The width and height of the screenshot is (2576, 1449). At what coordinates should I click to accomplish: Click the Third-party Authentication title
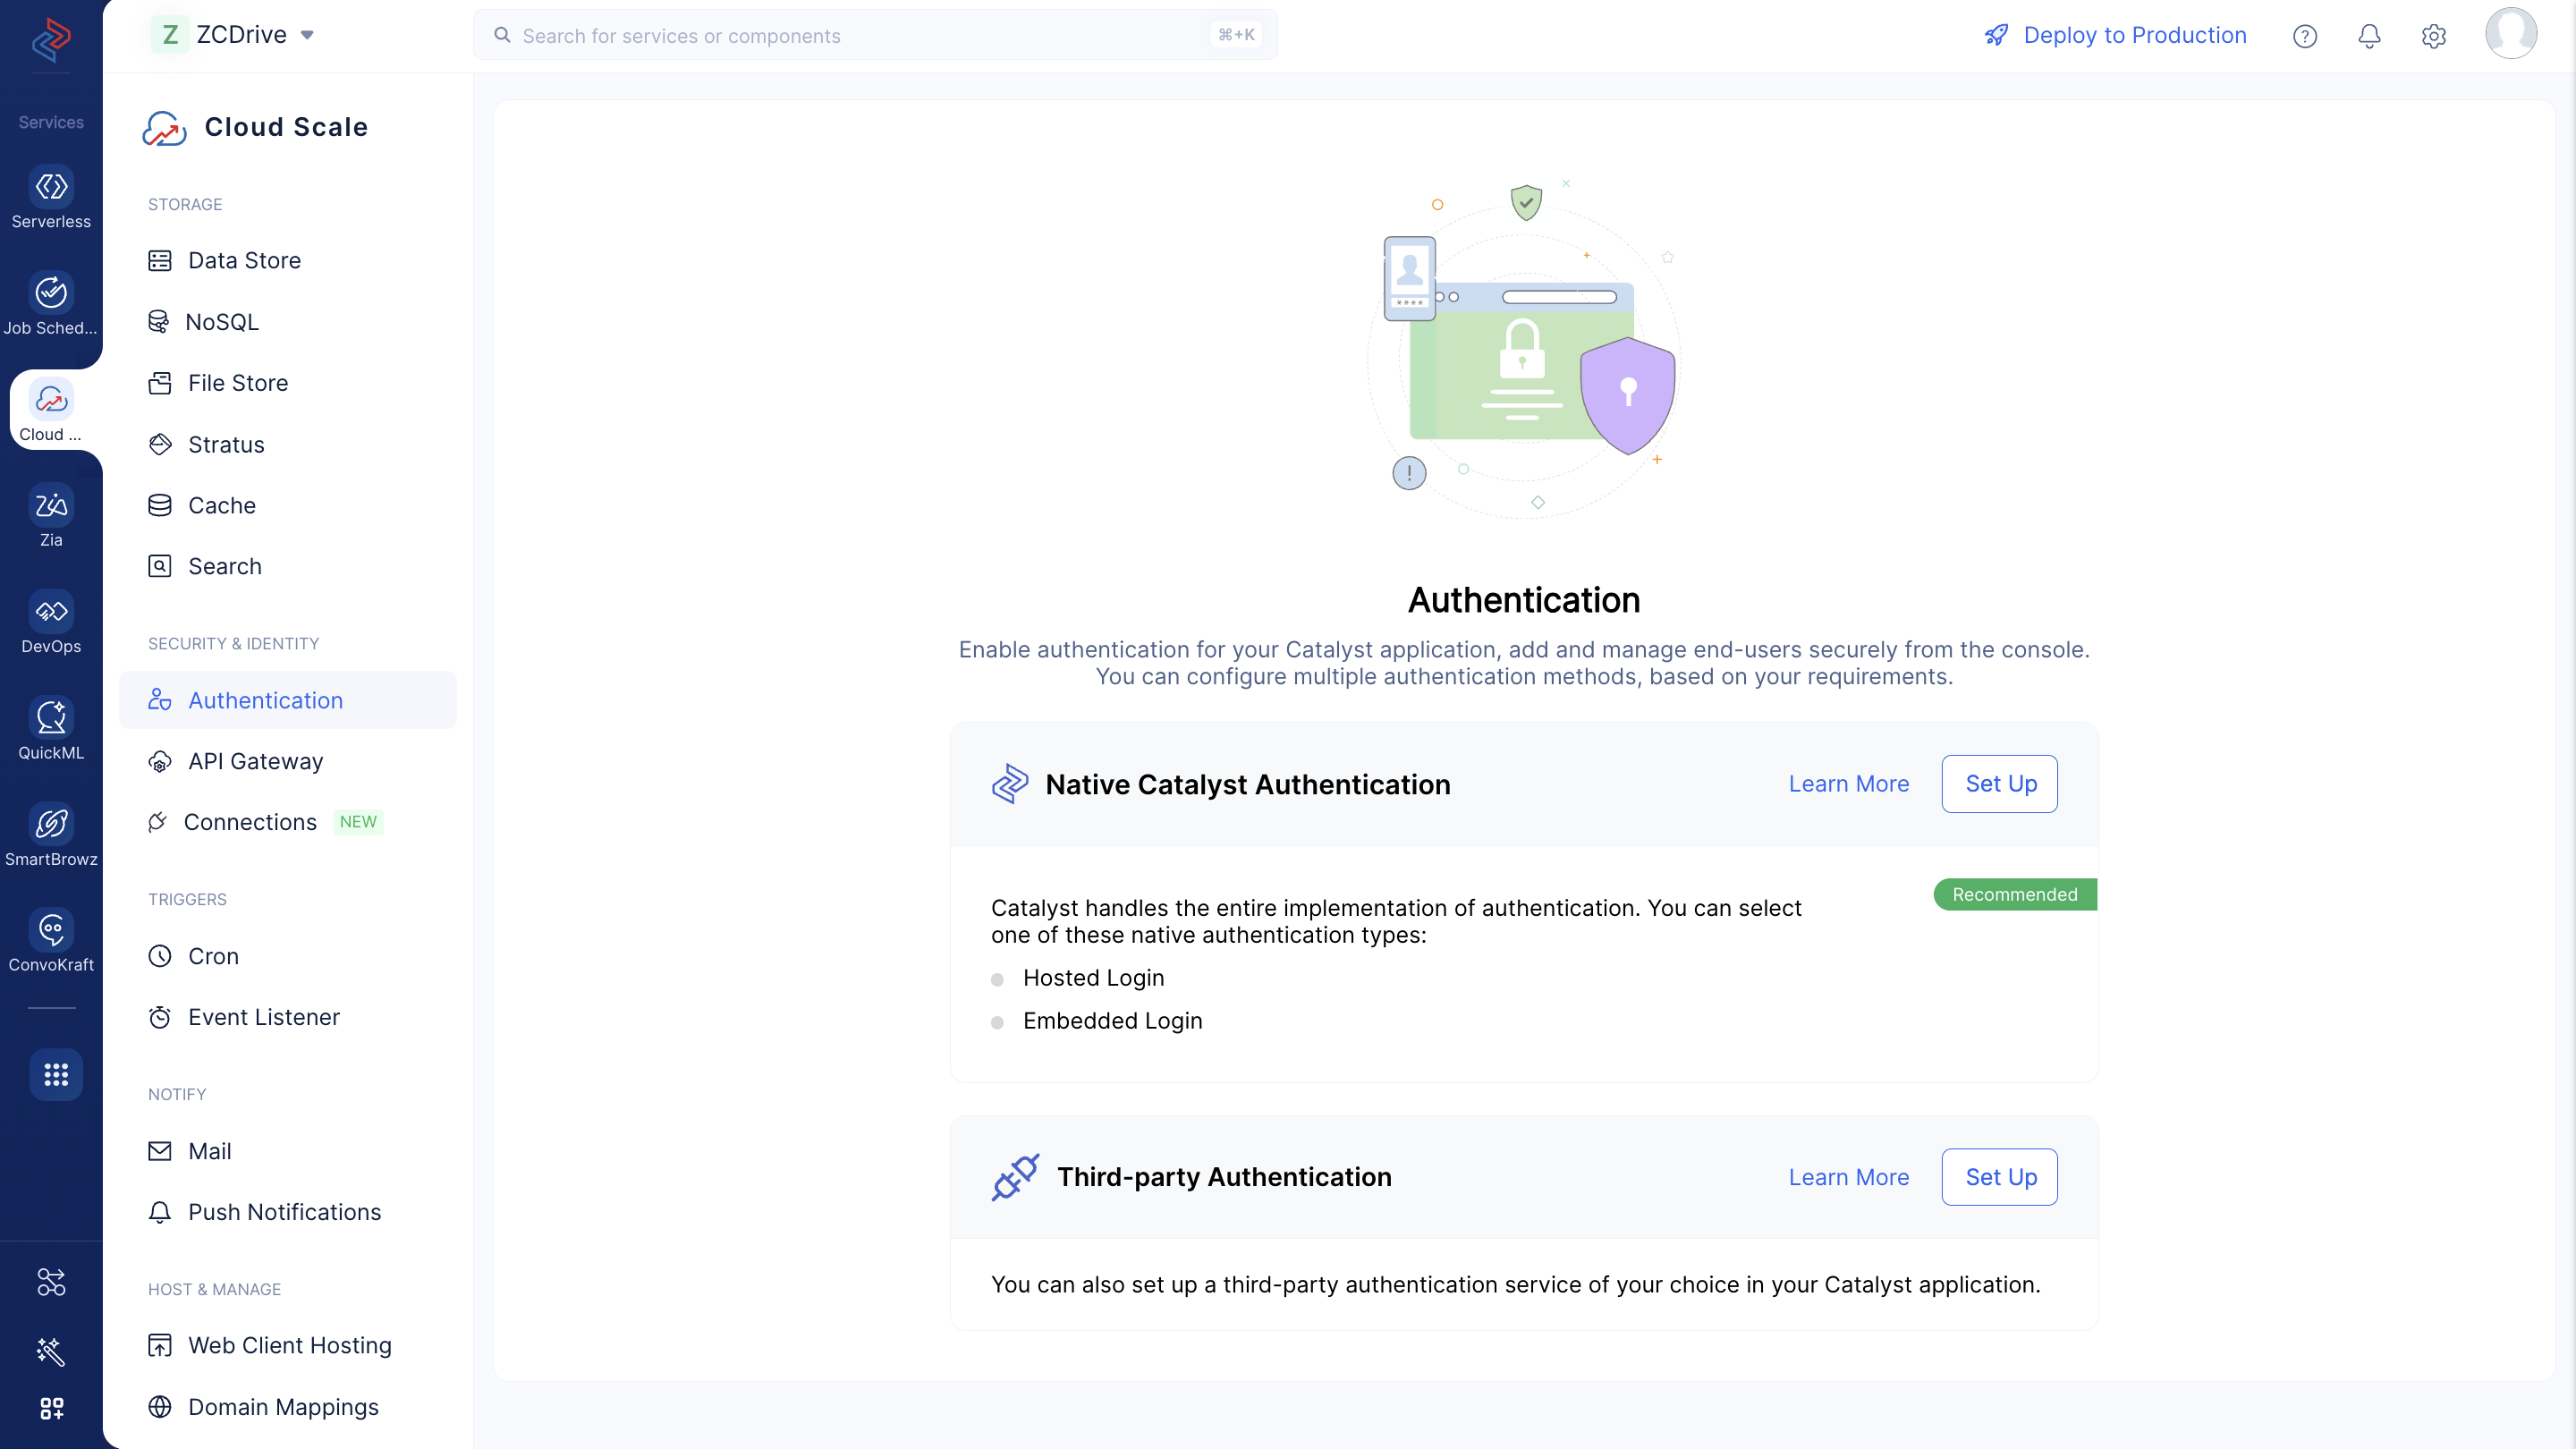pyautogui.click(x=1224, y=1177)
